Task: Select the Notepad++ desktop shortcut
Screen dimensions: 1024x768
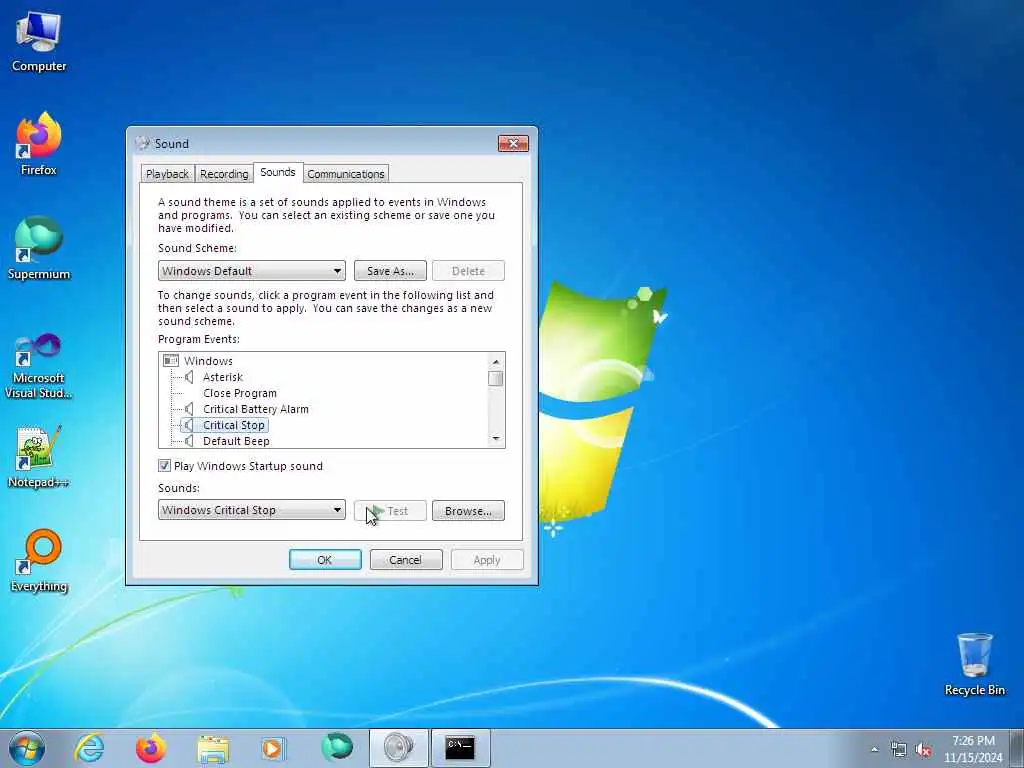Action: coord(39,457)
